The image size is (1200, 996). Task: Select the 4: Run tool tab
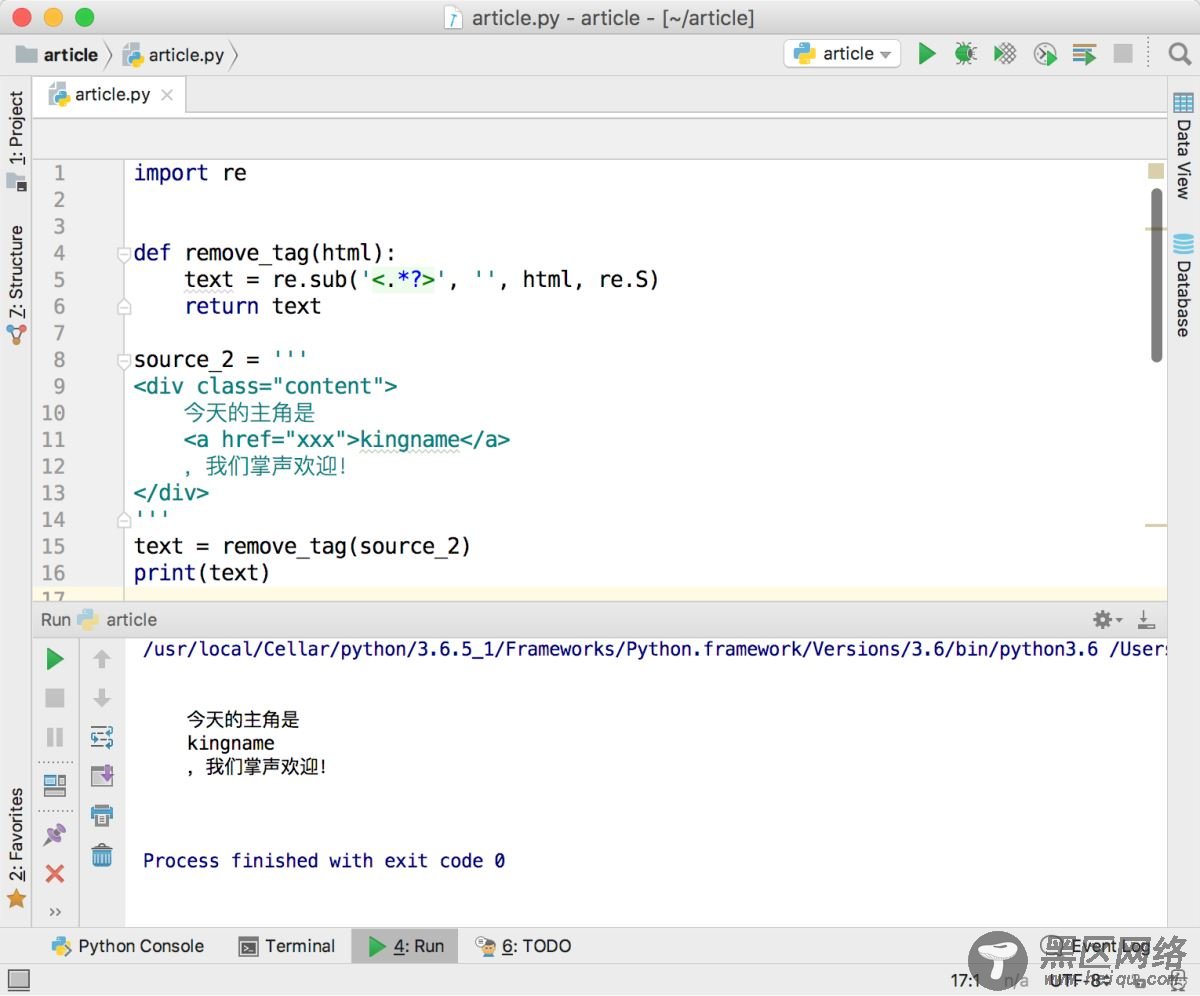click(405, 946)
